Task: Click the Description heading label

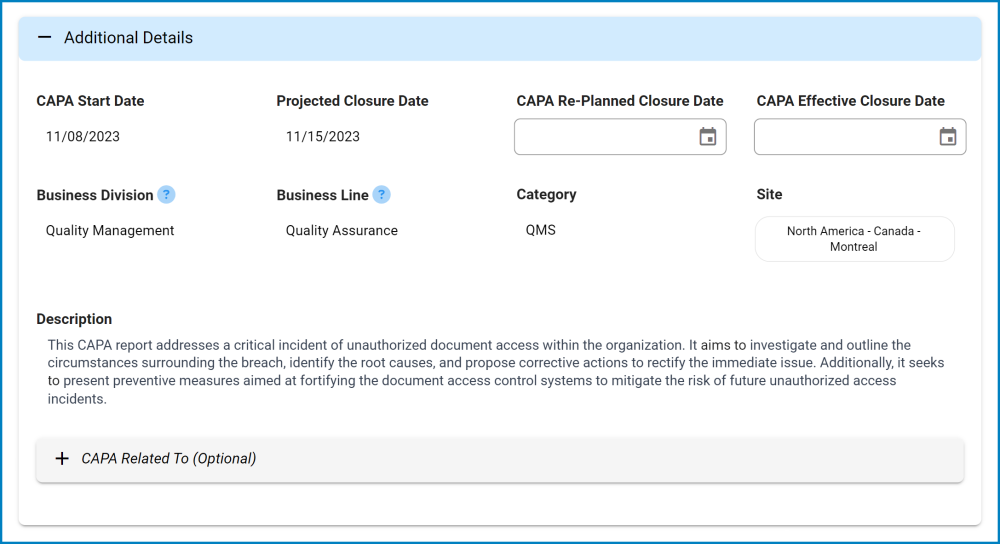Action: pyautogui.click(x=74, y=319)
